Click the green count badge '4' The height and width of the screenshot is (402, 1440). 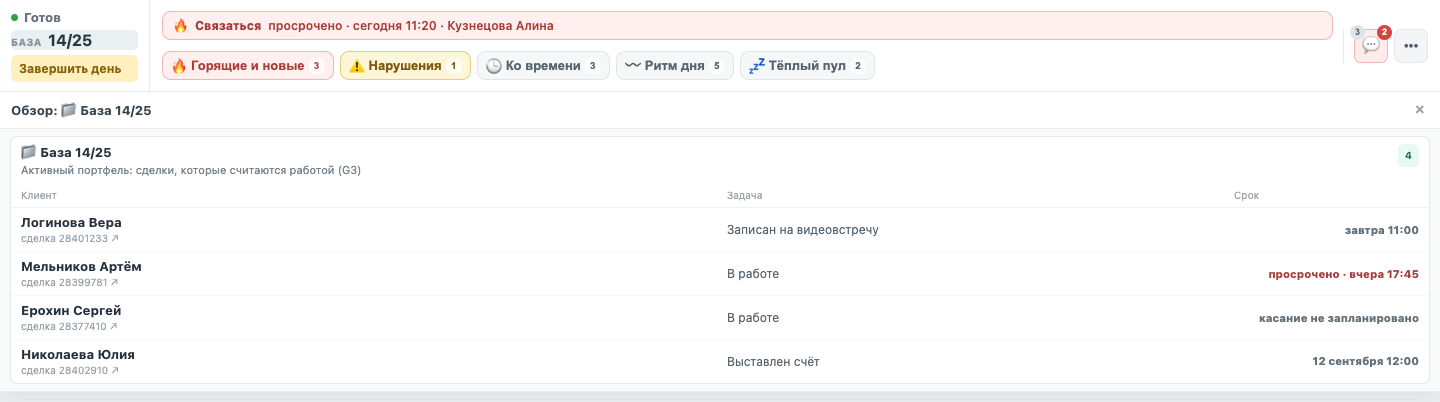pyautogui.click(x=1408, y=155)
